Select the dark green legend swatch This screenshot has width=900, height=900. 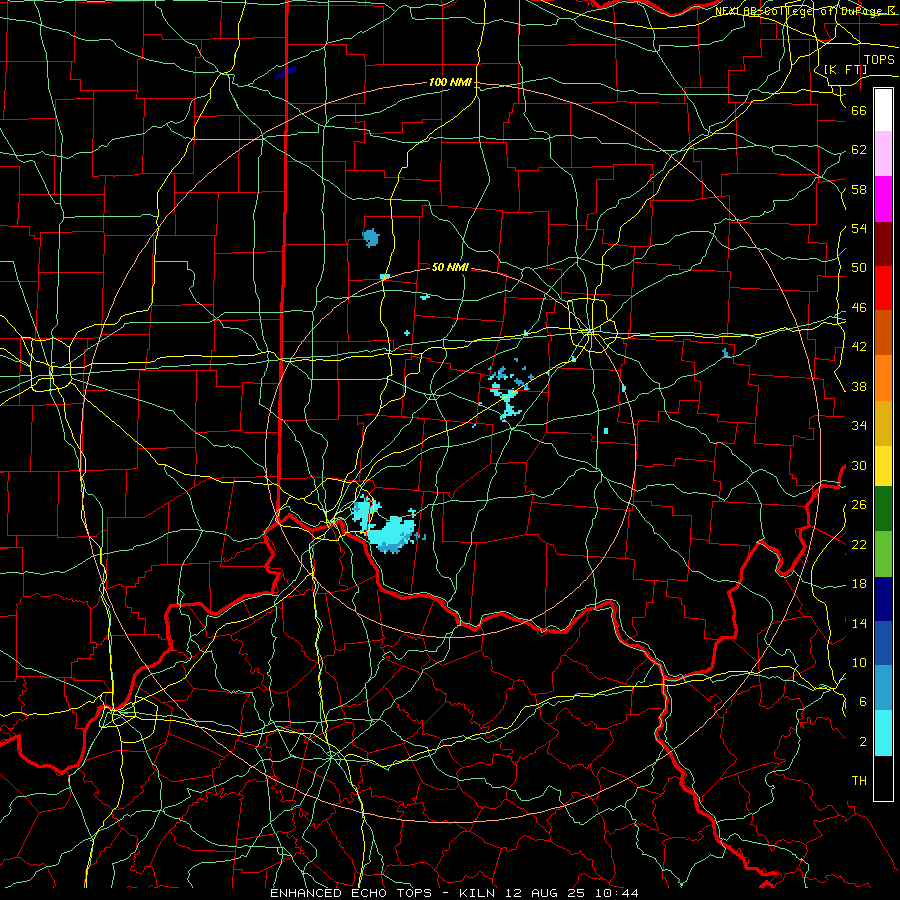click(883, 509)
